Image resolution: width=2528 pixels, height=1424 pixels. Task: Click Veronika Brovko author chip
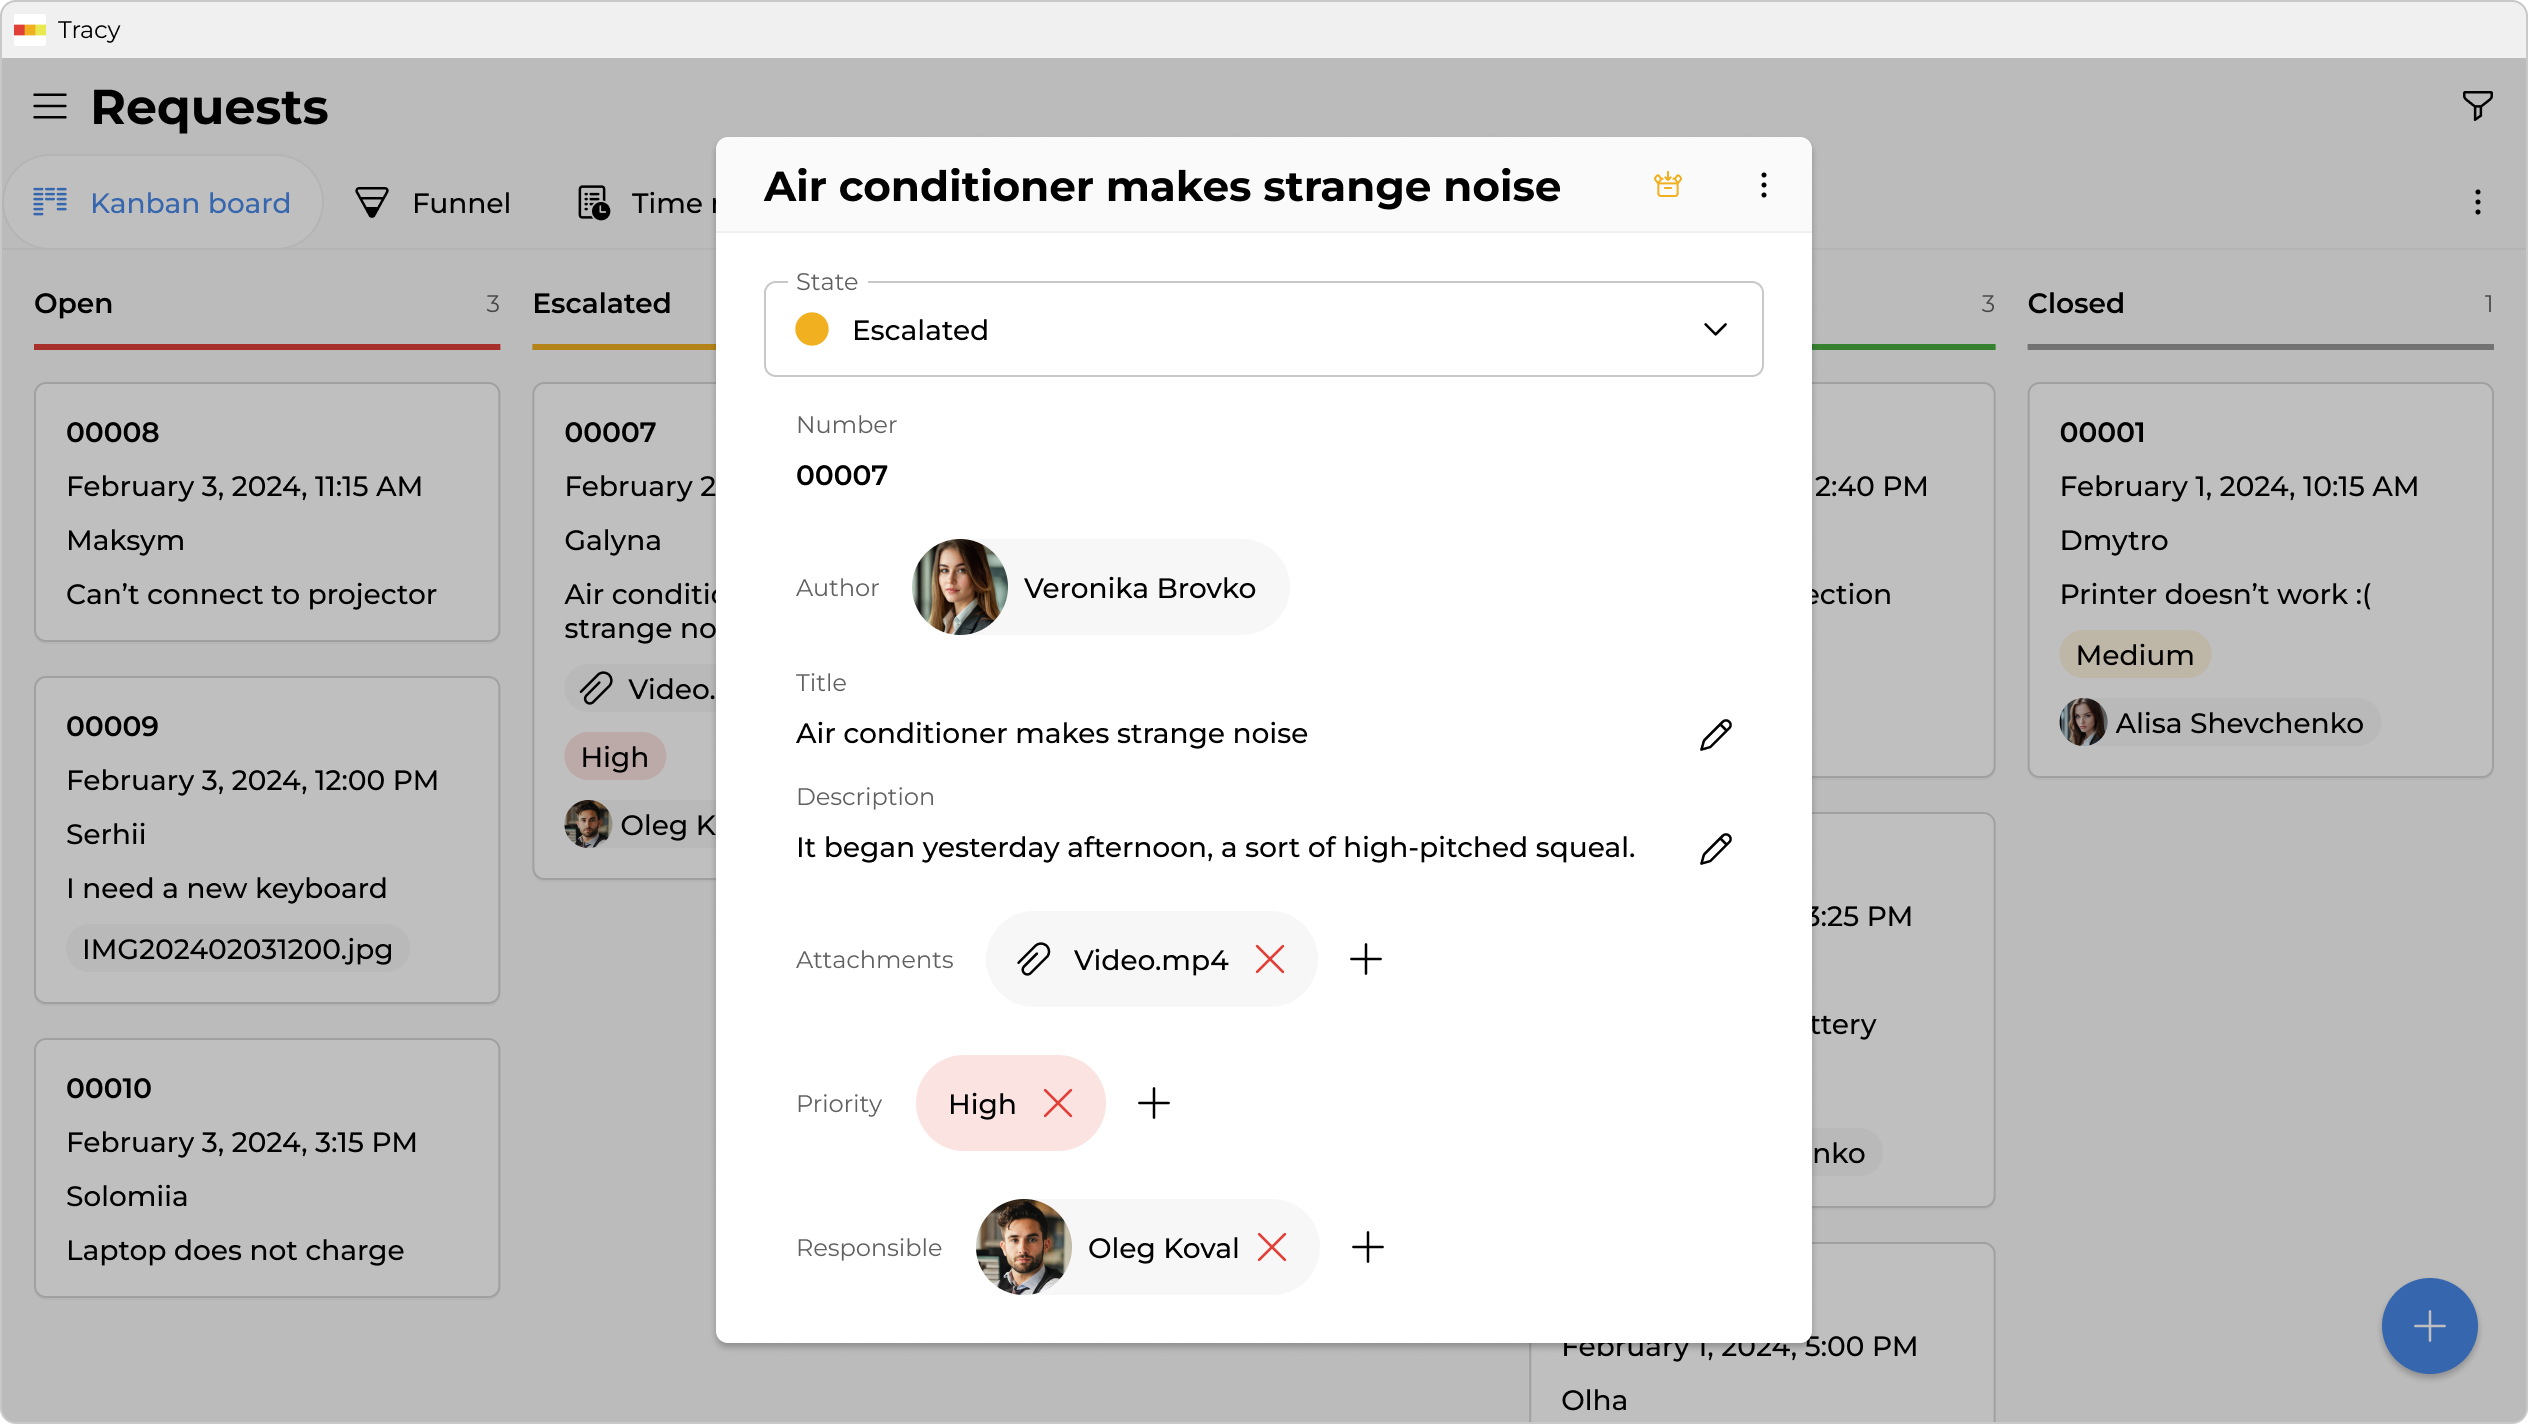point(1100,588)
